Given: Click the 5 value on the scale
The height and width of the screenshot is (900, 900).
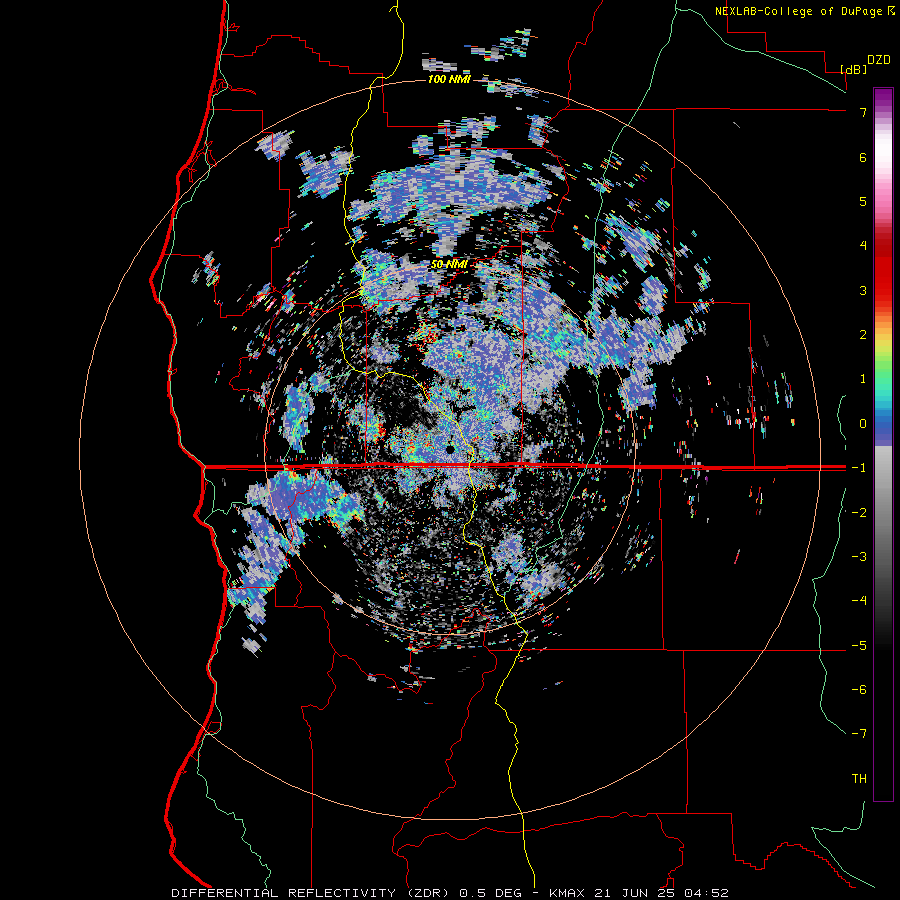Looking at the screenshot, I should [x=863, y=201].
